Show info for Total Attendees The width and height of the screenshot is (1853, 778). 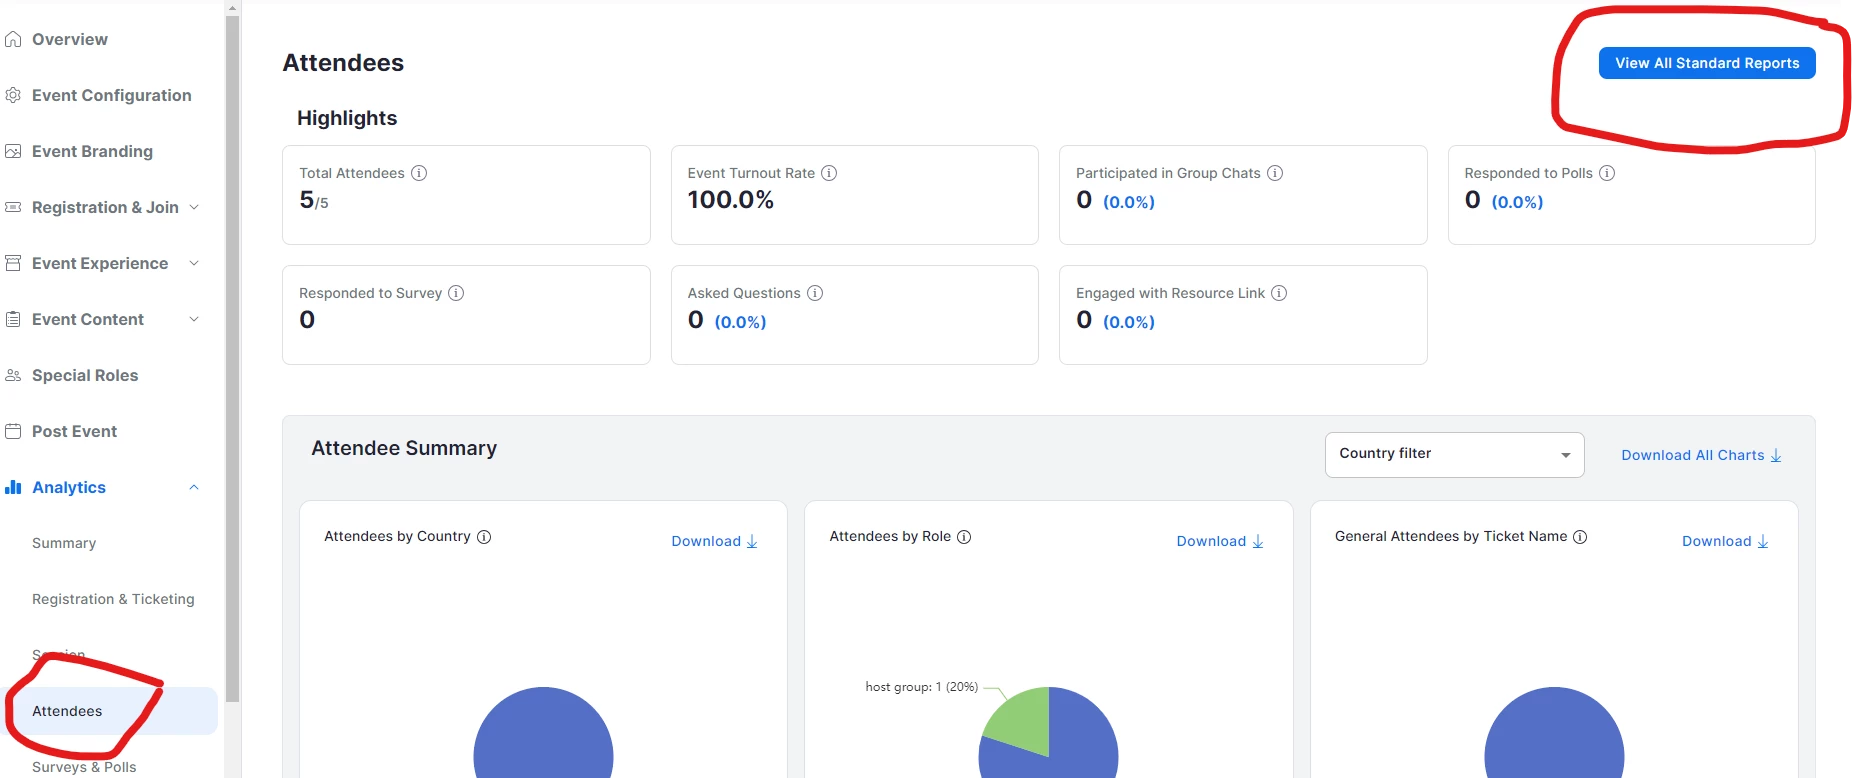click(419, 173)
